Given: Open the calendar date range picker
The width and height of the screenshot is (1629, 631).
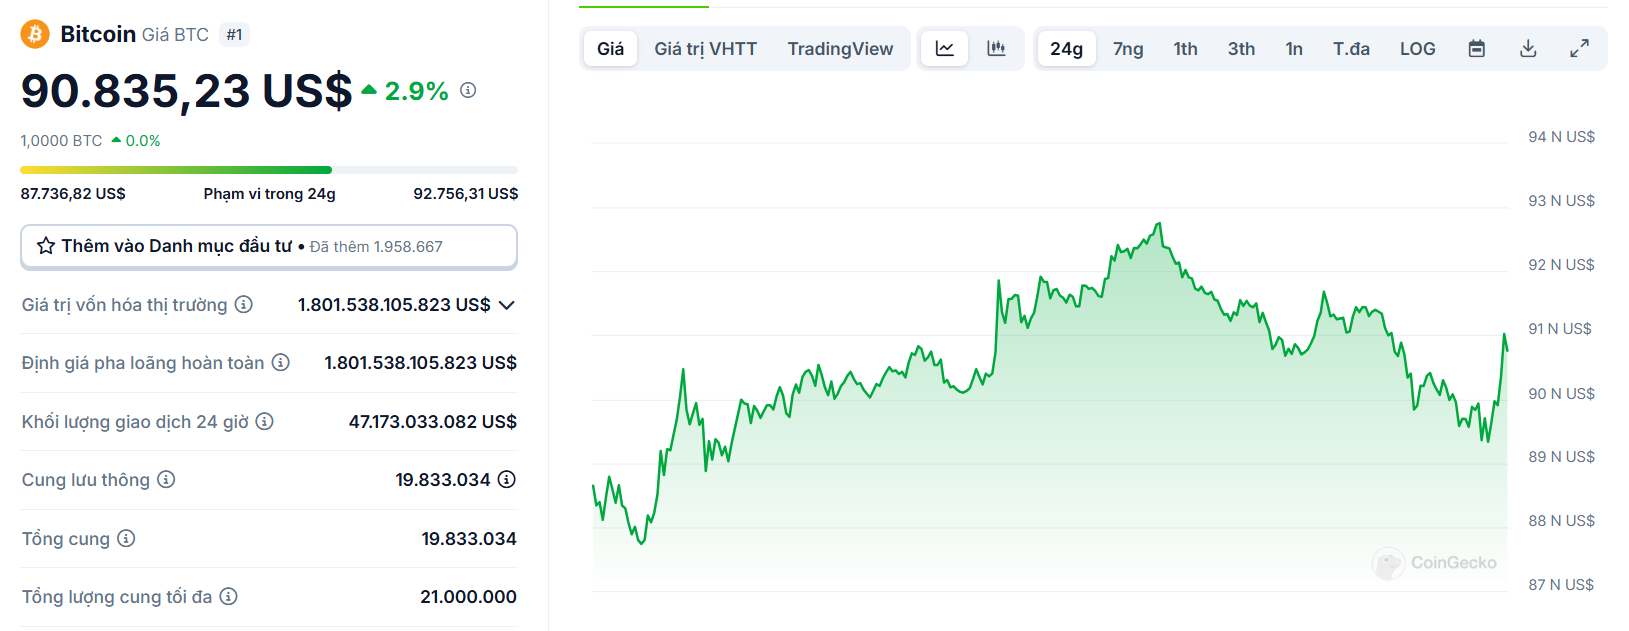Looking at the screenshot, I should (x=1477, y=48).
